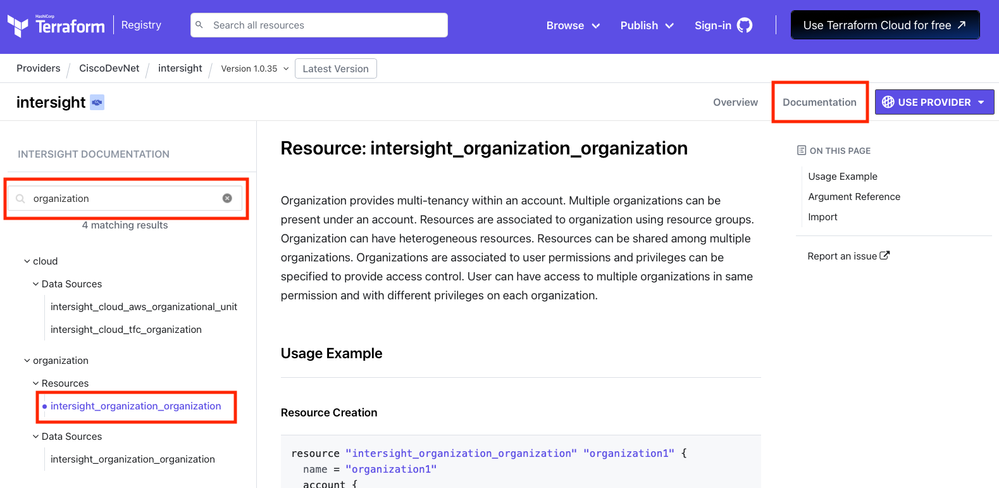Screen dimensions: 999x488
Task: Click the Usage Example heading in the article
Action: (331, 354)
